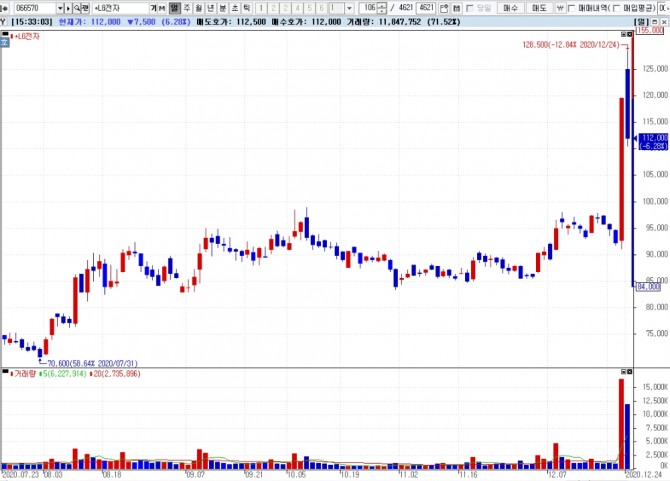Viewport: 670px width, 481px height.
Task: Select the 틱 tick chart period
Action: (x=247, y=8)
